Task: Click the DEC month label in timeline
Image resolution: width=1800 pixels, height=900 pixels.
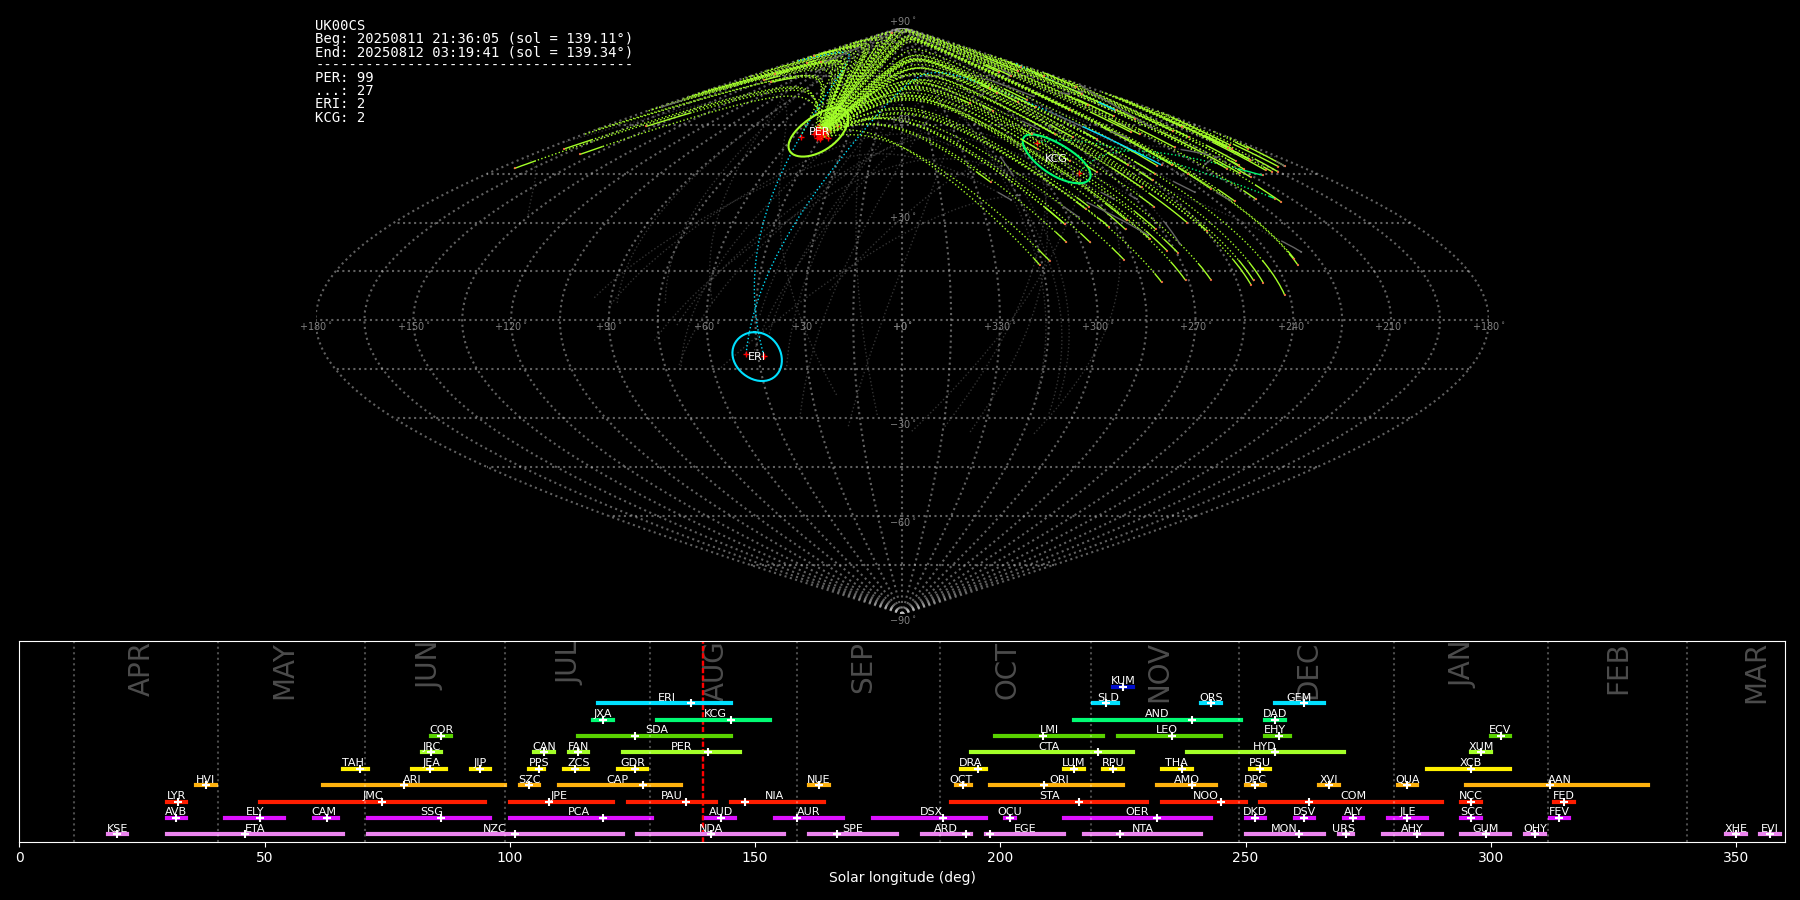Action: pos(1308,670)
